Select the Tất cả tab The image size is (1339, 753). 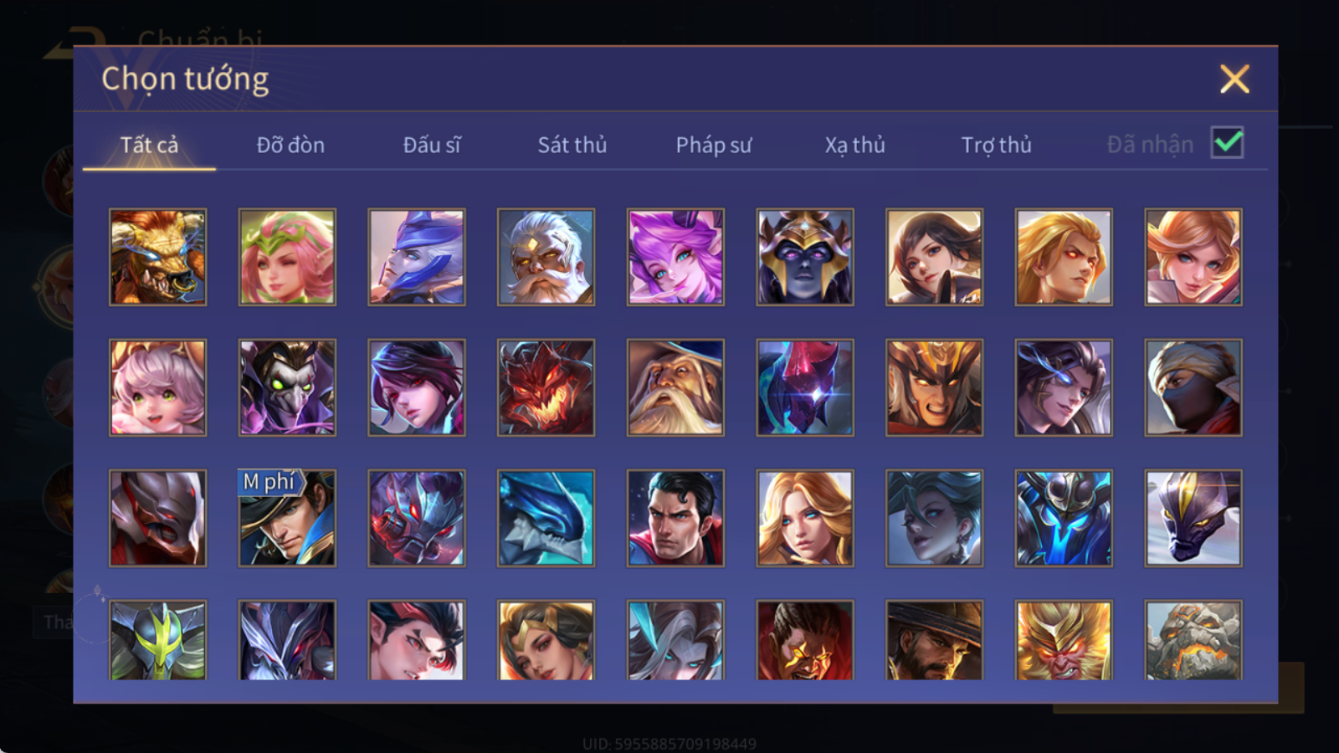point(149,145)
